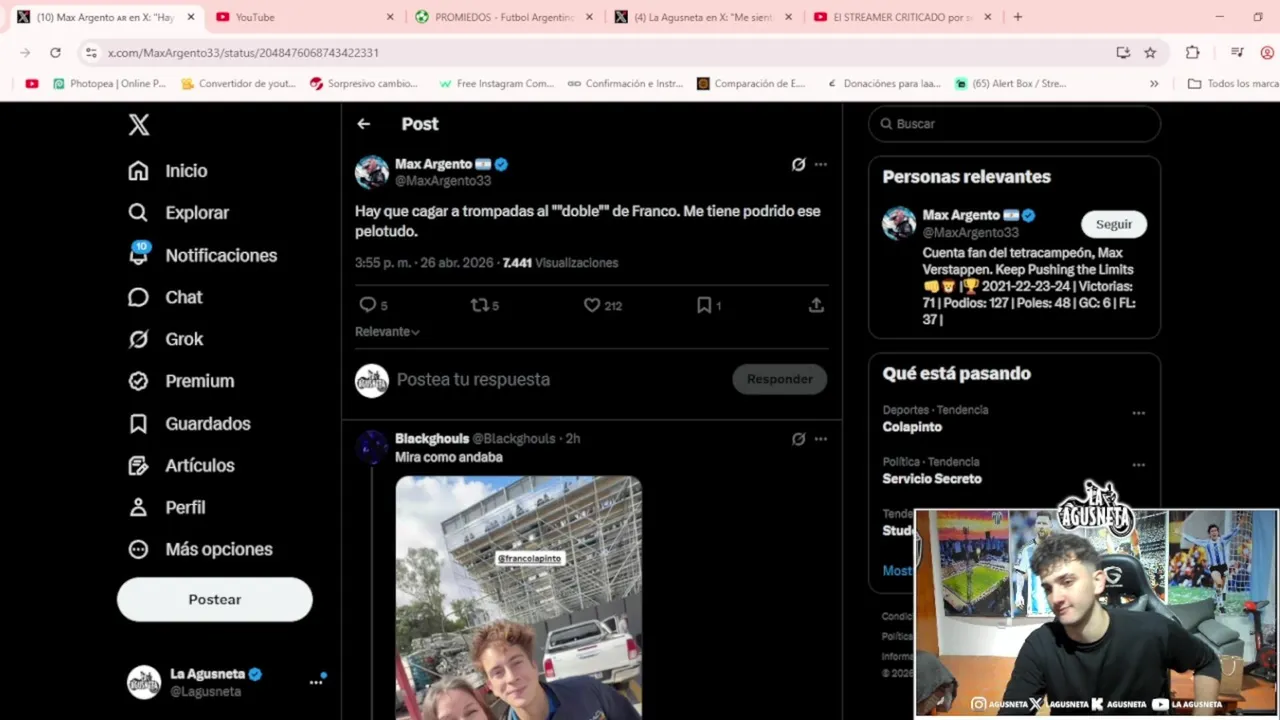Open the browser extensions puzzle icon
The width and height of the screenshot is (1280, 720).
pos(1192,53)
